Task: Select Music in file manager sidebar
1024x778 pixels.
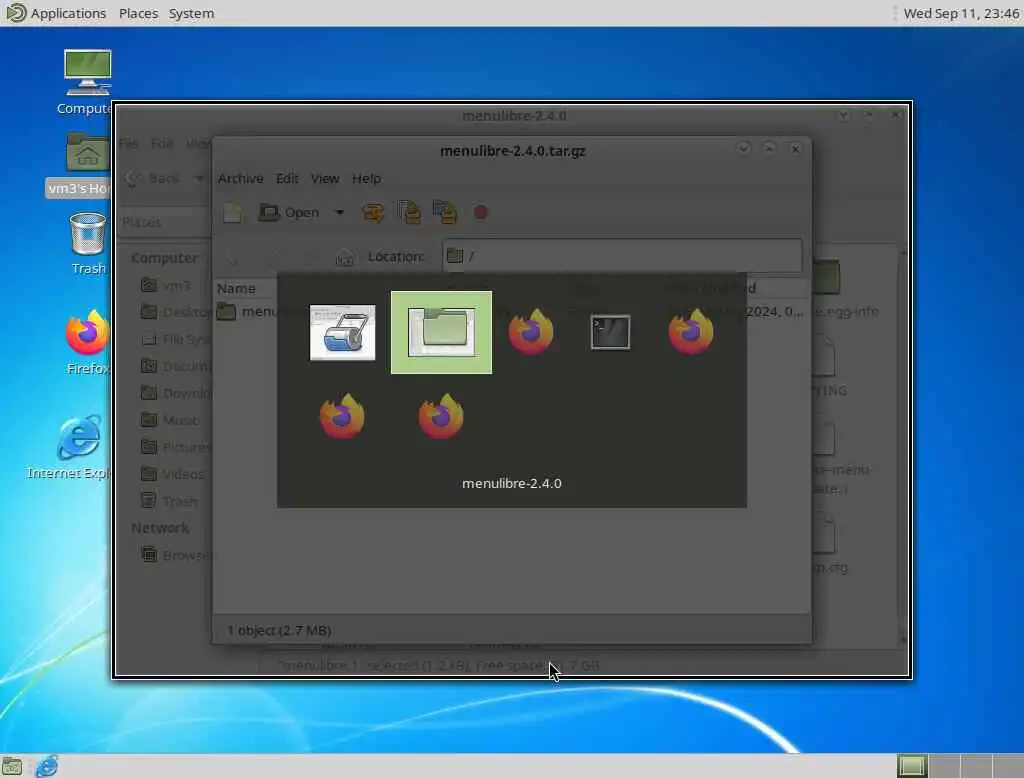Action: (x=170, y=420)
